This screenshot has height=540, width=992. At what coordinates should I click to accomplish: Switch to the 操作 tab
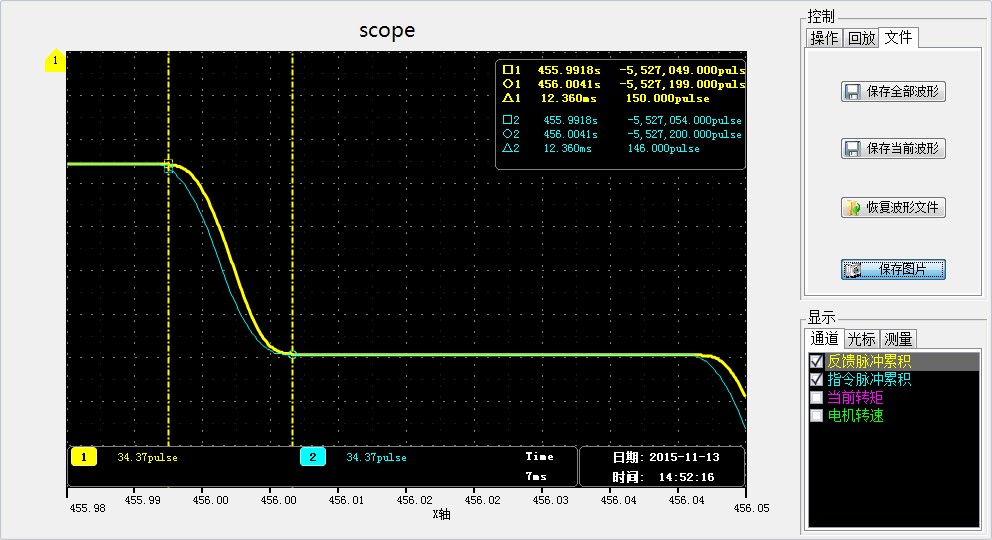click(824, 38)
